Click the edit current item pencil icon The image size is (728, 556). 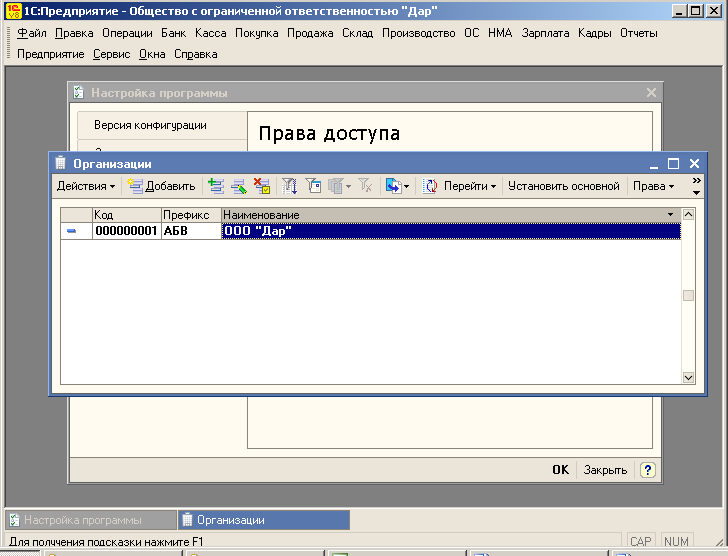239,186
